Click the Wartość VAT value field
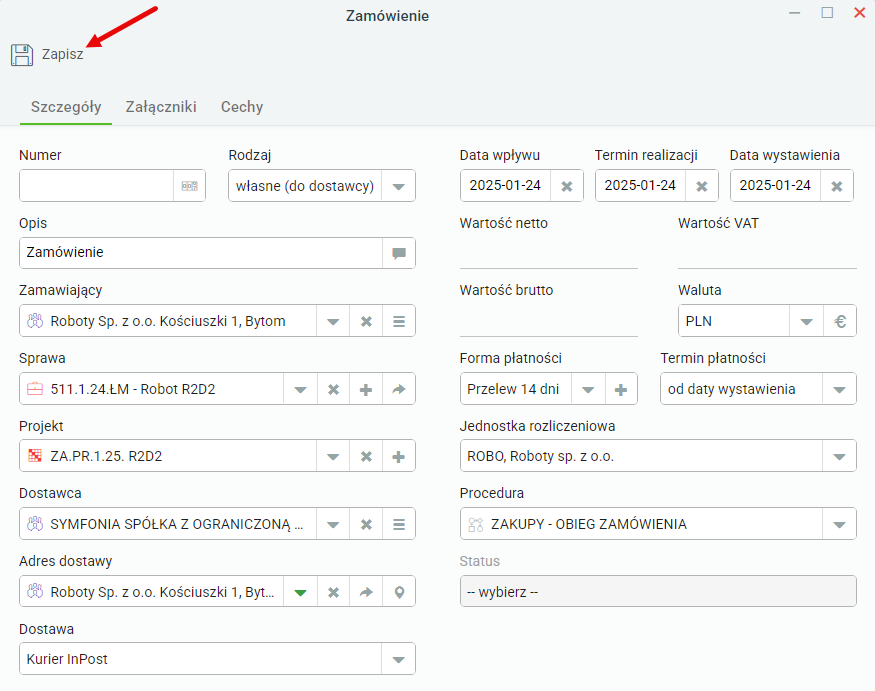 [x=767, y=253]
